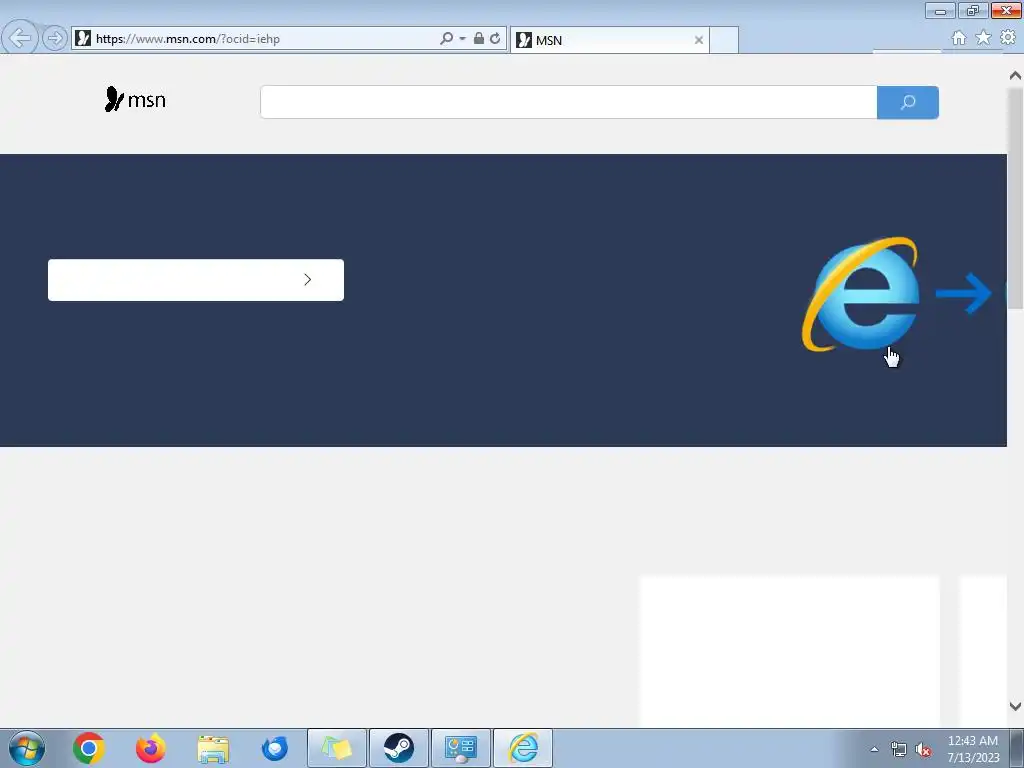Click the msn butterfly logo
Screen dimensions: 1024x768
pos(135,100)
